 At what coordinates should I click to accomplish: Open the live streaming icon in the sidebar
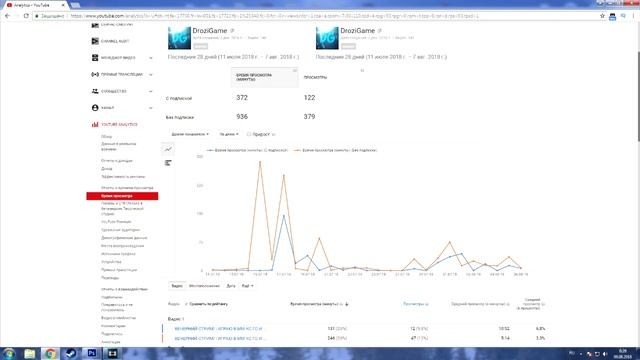tap(95, 75)
